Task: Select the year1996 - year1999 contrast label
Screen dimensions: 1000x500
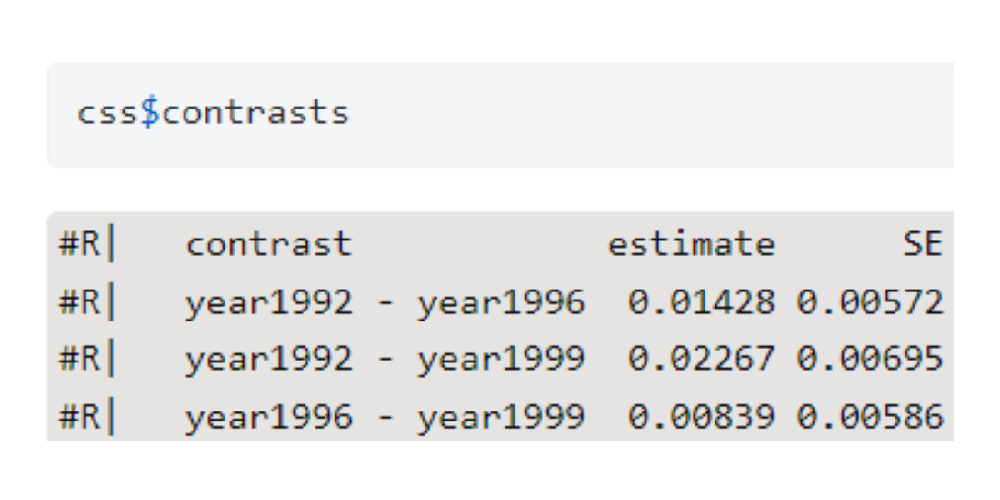Action: (x=384, y=417)
